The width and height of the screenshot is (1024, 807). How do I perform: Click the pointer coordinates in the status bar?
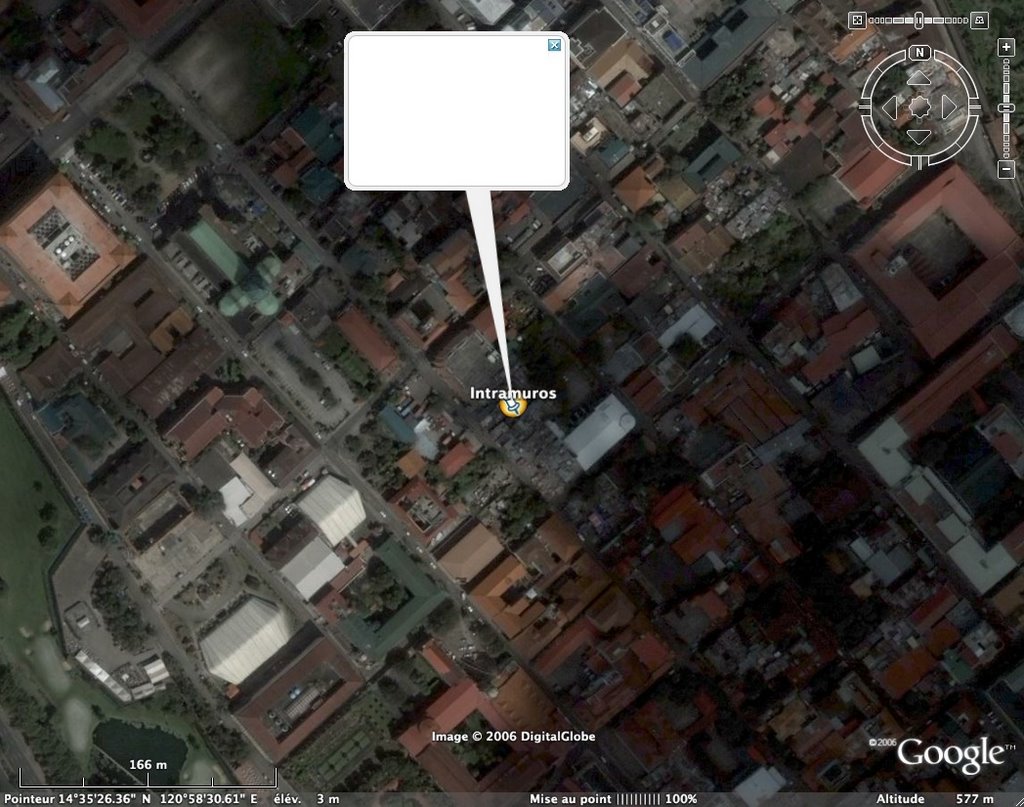click(131, 799)
